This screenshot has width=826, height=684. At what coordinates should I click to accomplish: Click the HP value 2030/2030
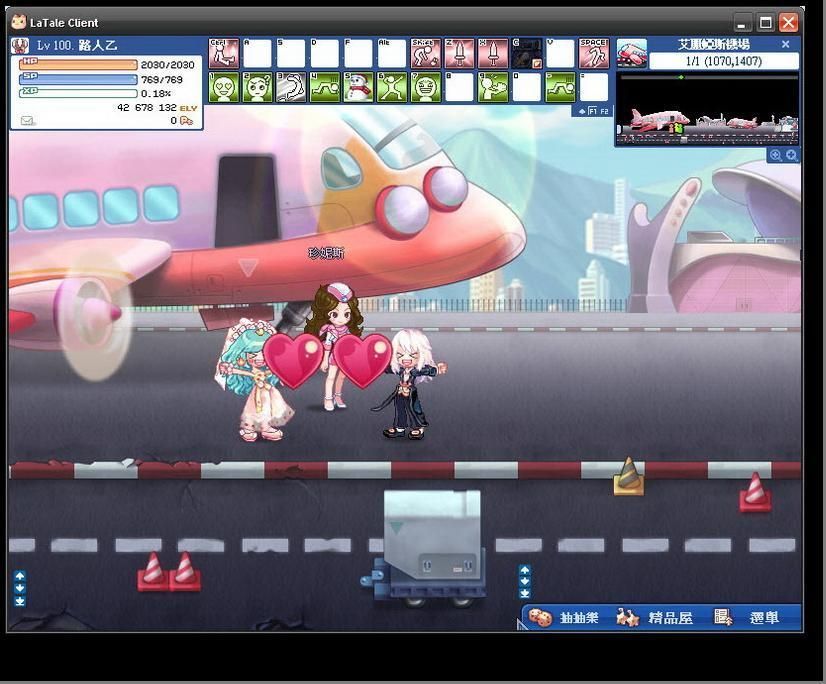tap(168, 65)
